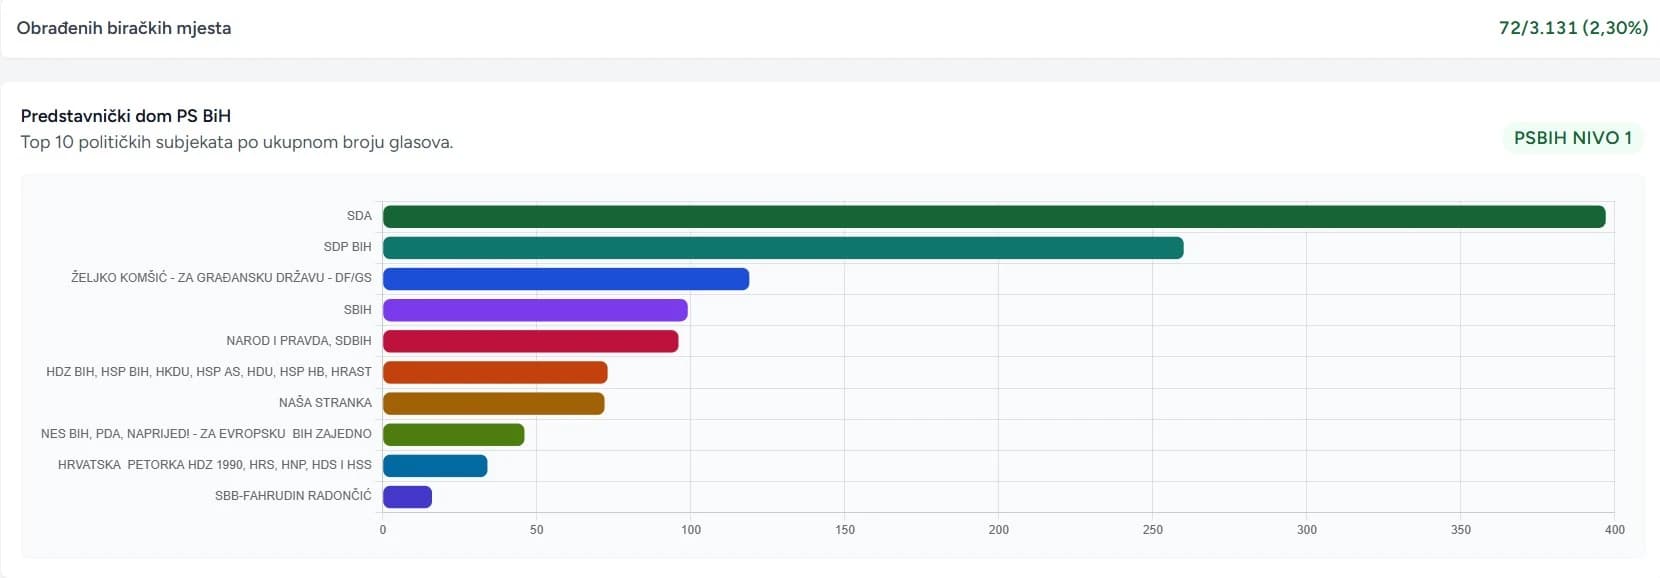The image size is (1660, 578).
Task: Click the NAŠA STRANKA axis label
Action: click(325, 403)
